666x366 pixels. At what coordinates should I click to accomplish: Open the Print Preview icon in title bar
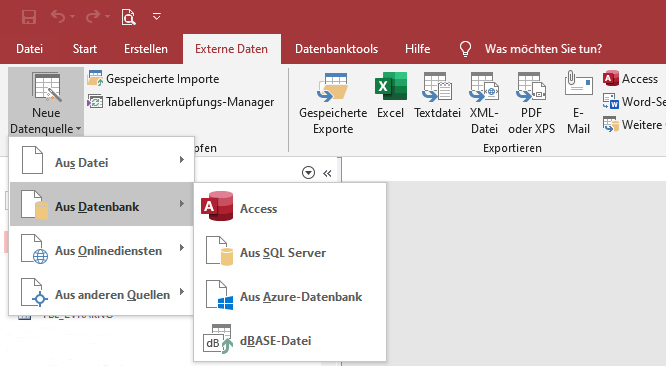click(x=128, y=17)
